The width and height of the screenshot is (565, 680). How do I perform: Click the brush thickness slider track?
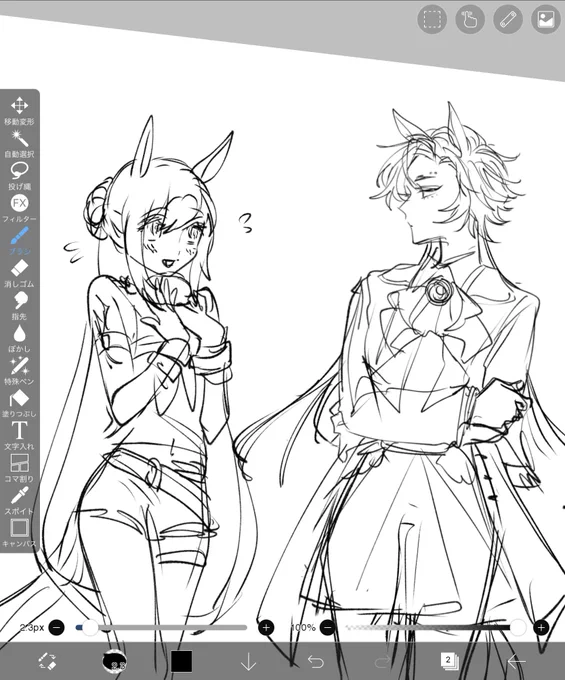click(x=161, y=628)
